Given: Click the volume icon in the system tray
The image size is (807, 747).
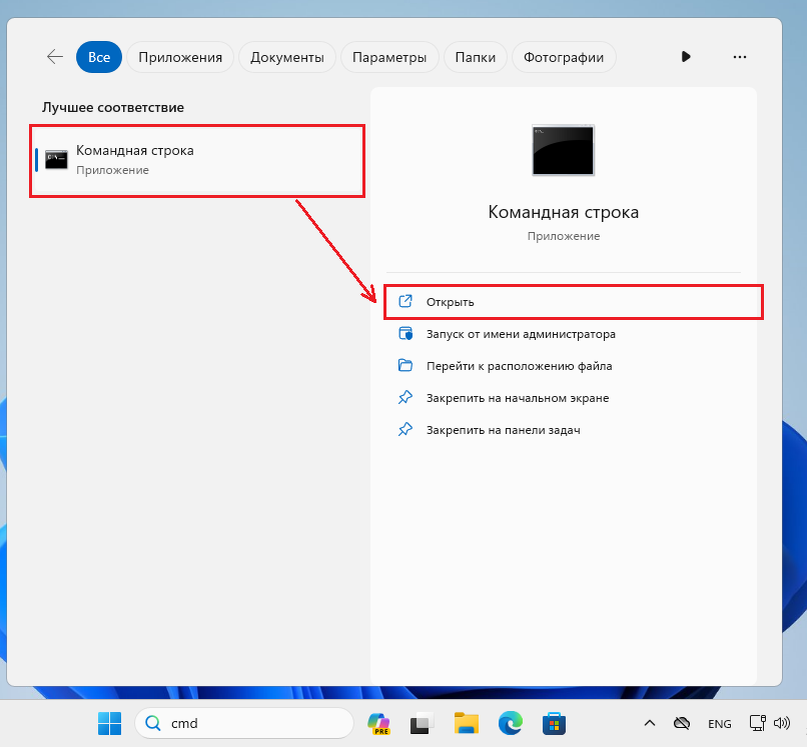Looking at the screenshot, I should point(783,723).
